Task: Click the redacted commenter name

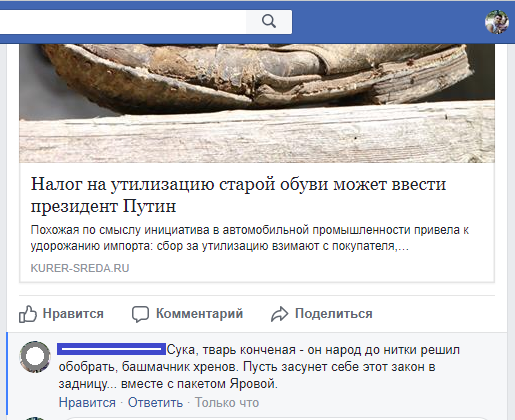Action: pos(111,349)
